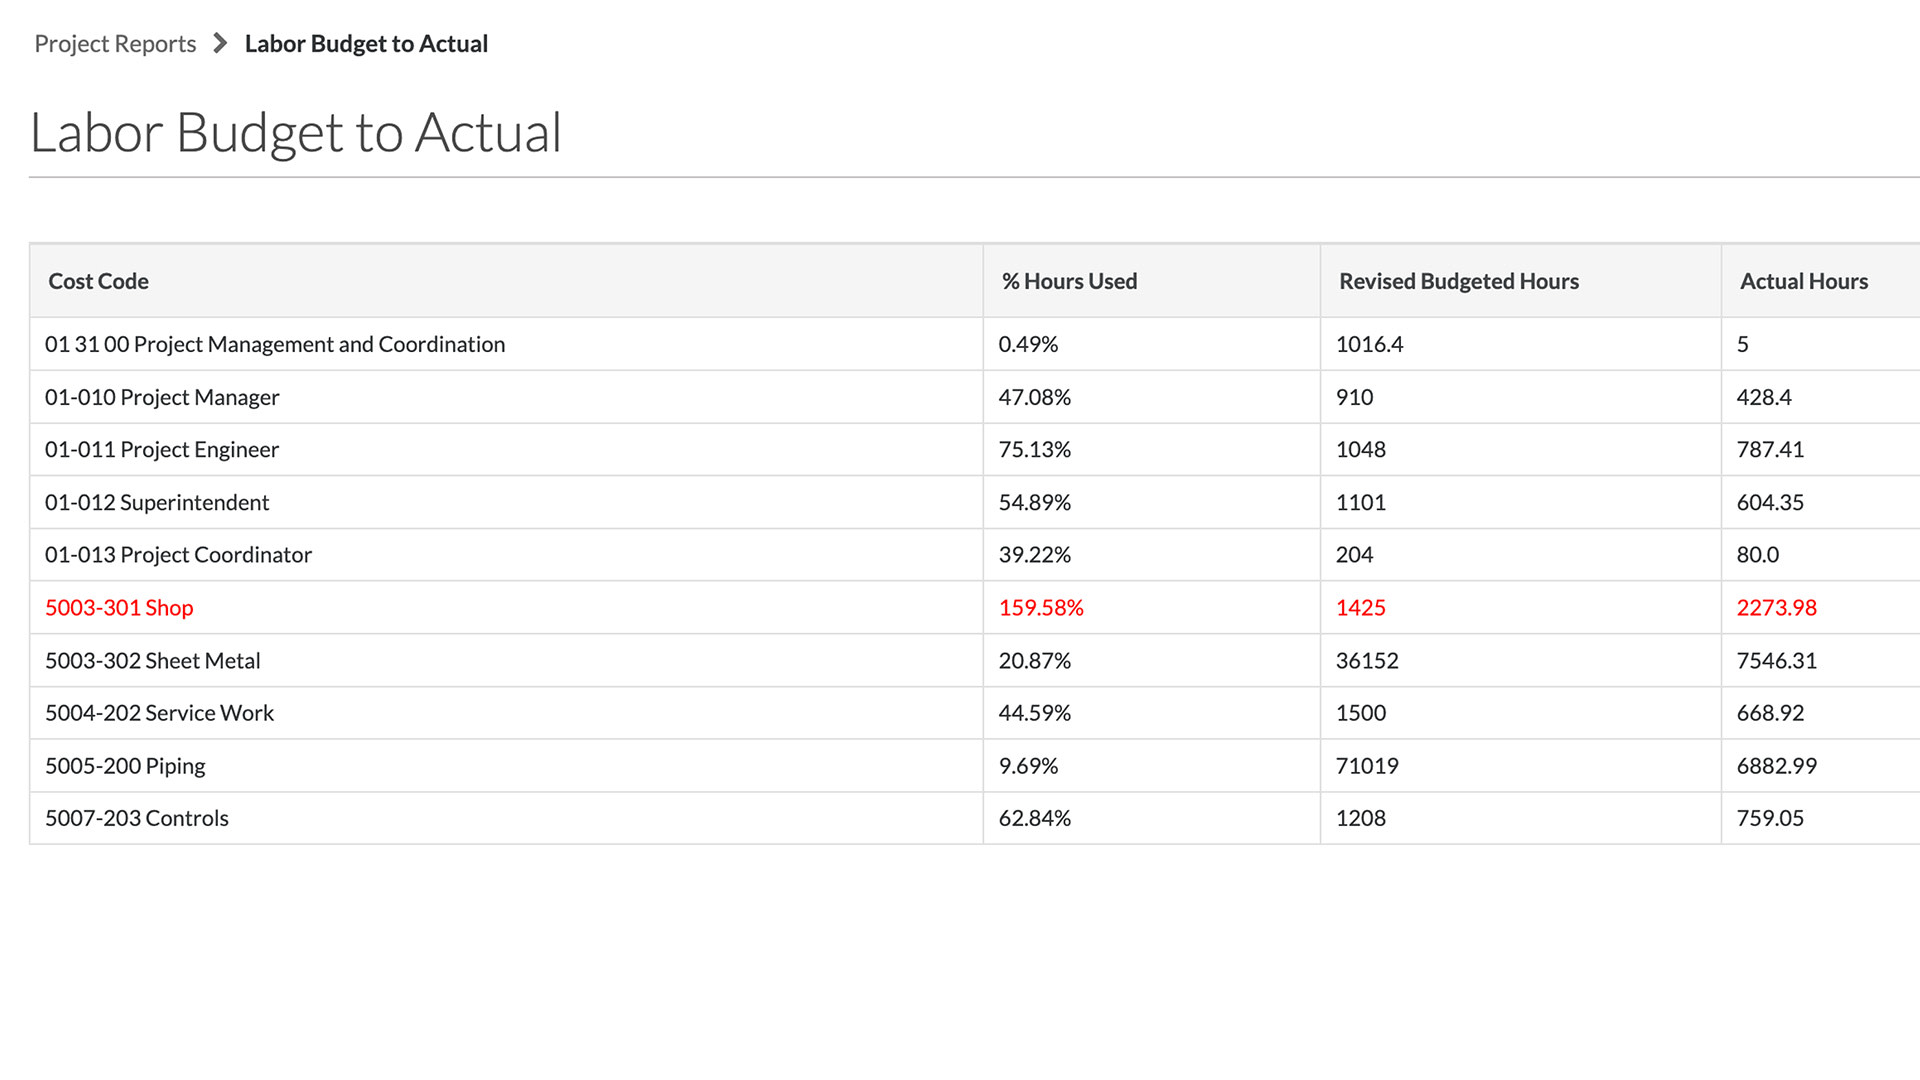Click the Labor Budget to Actual page title
1920x1080 pixels.
(296, 131)
